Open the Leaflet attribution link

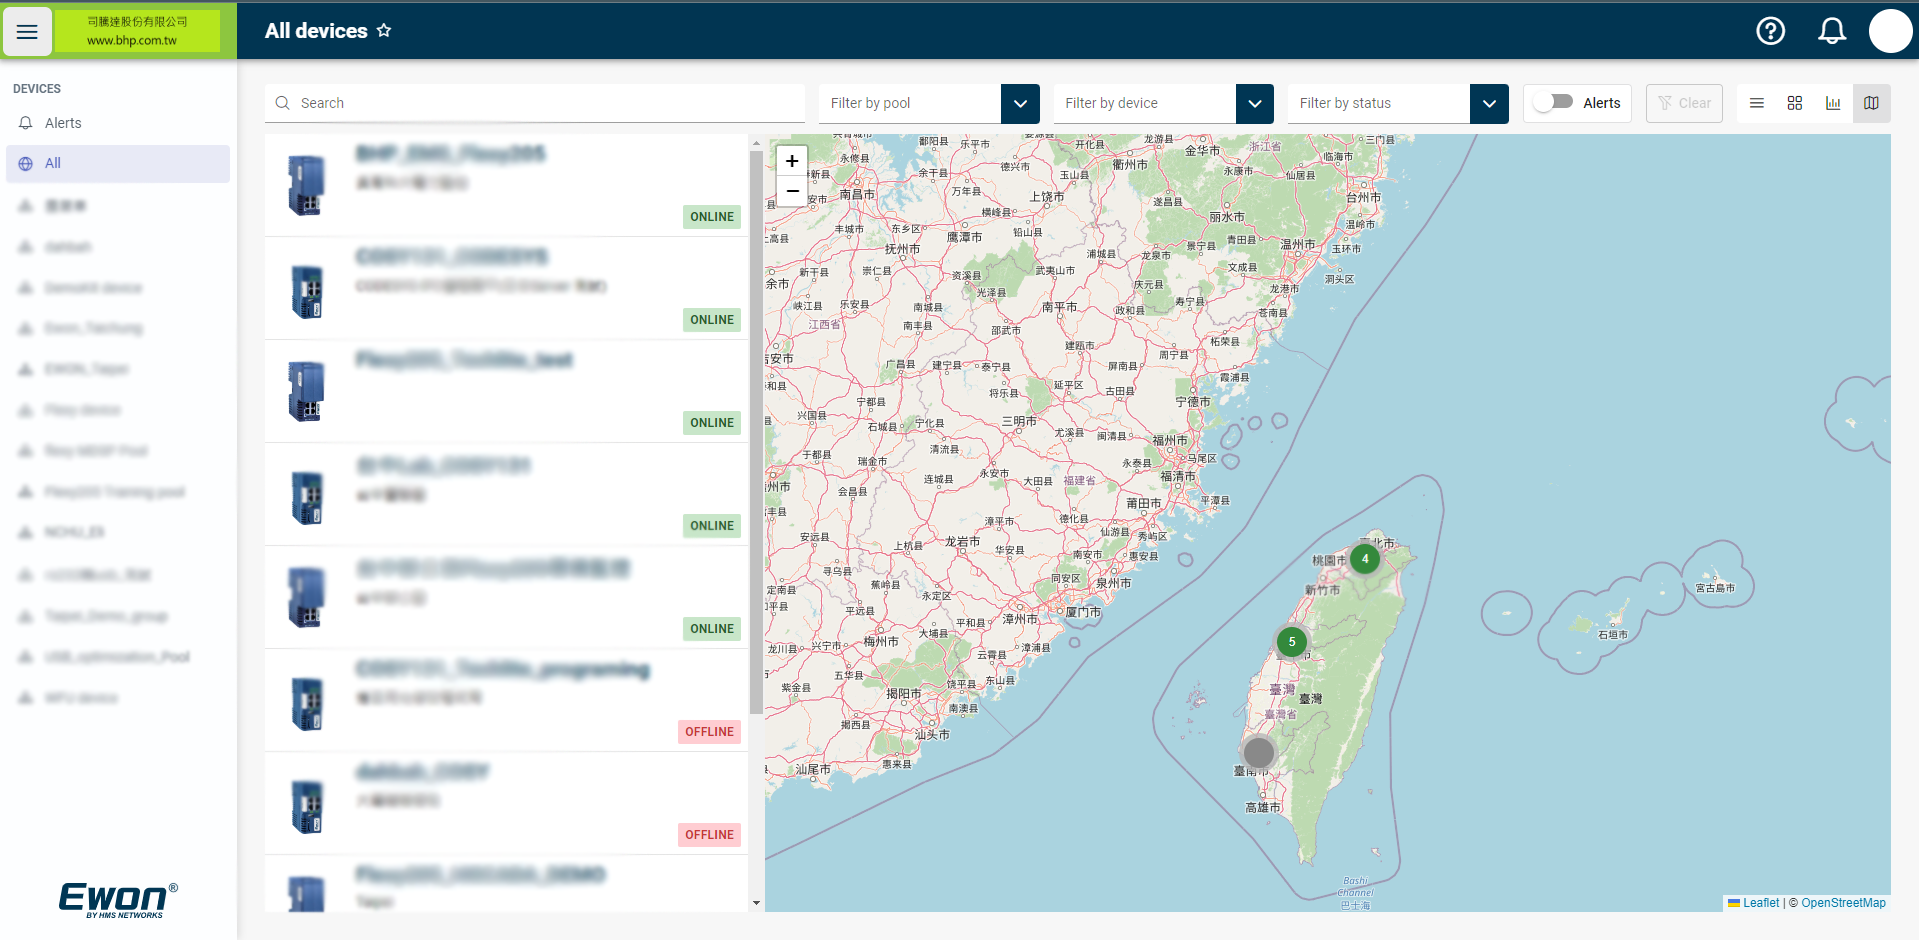coord(1761,903)
